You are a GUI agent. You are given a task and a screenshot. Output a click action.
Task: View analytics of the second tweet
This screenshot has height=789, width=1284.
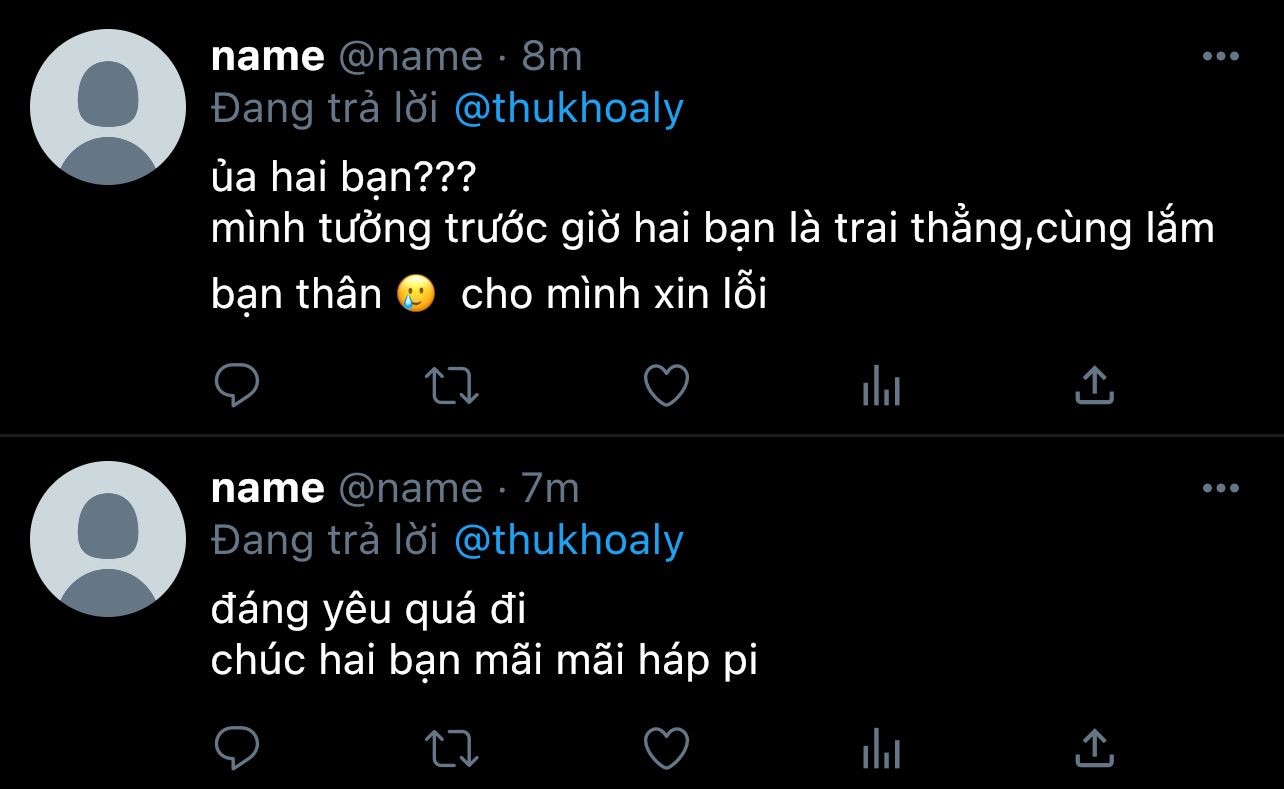(x=881, y=748)
